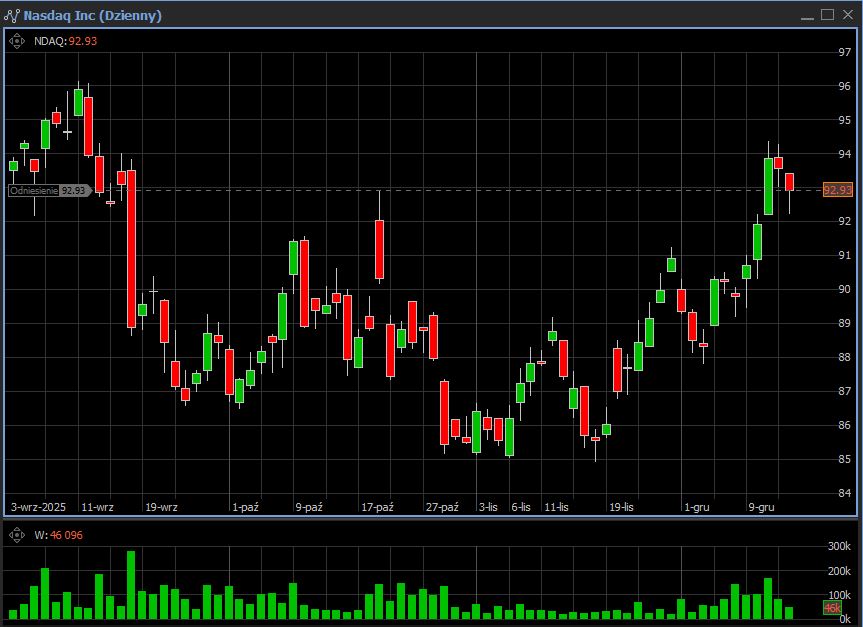Click the 11-lis date on the time axis
The width and height of the screenshot is (863, 627).
coord(556,507)
